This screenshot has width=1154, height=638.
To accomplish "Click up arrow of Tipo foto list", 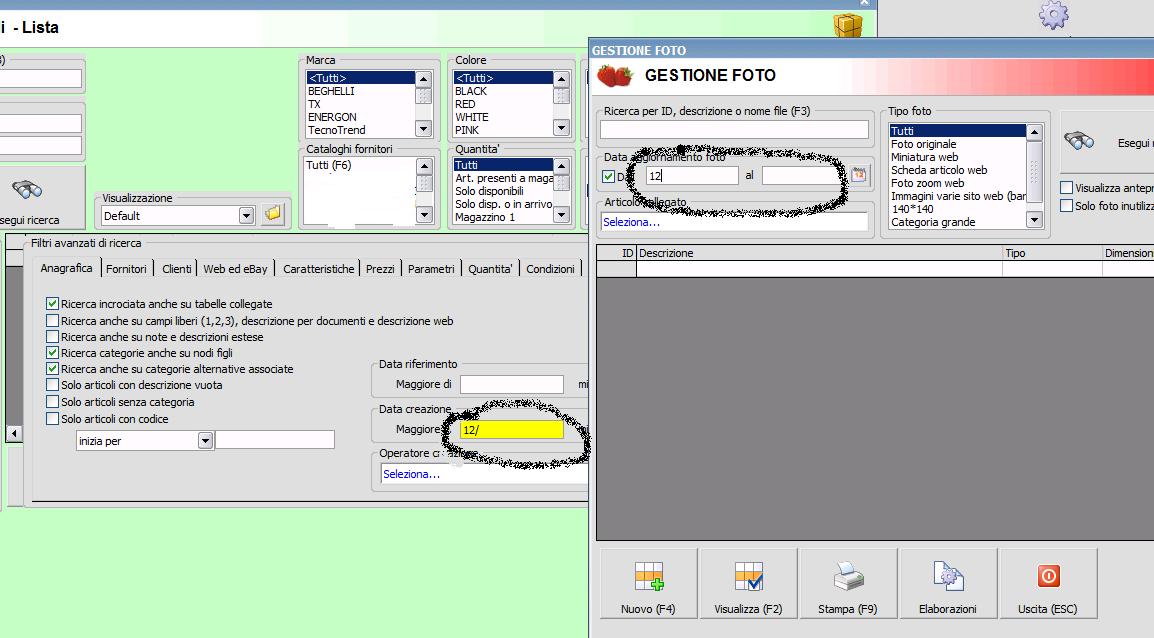I will [x=1034, y=132].
